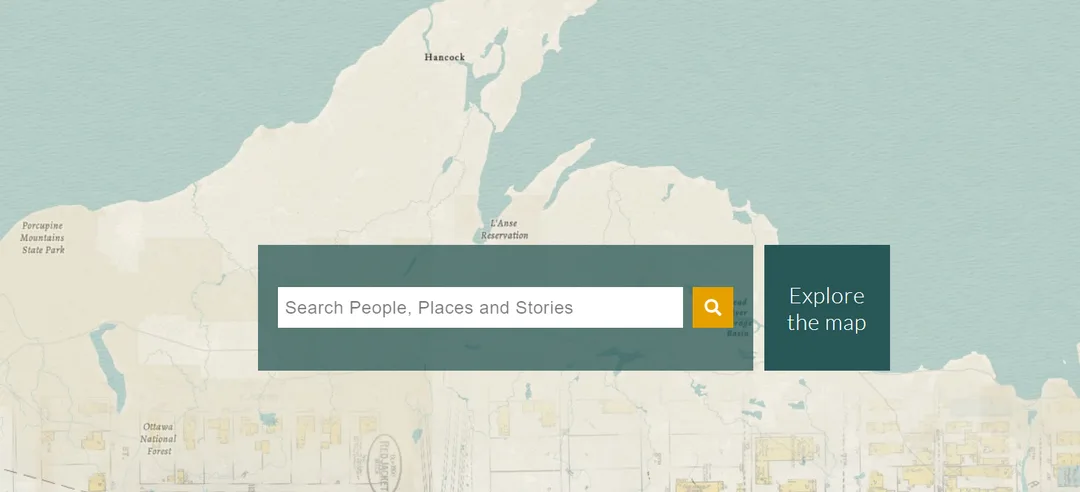Image resolution: width=1080 pixels, height=492 pixels.
Task: Click the teal search panel left of the input
Action: pos(268,307)
